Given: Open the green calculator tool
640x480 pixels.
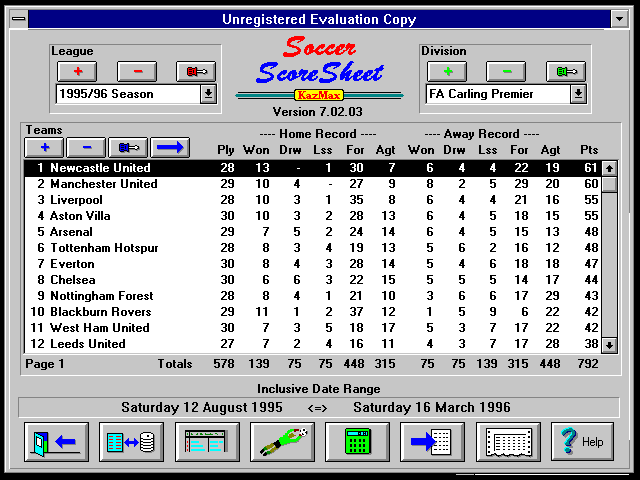Looking at the screenshot, I should (357, 441).
